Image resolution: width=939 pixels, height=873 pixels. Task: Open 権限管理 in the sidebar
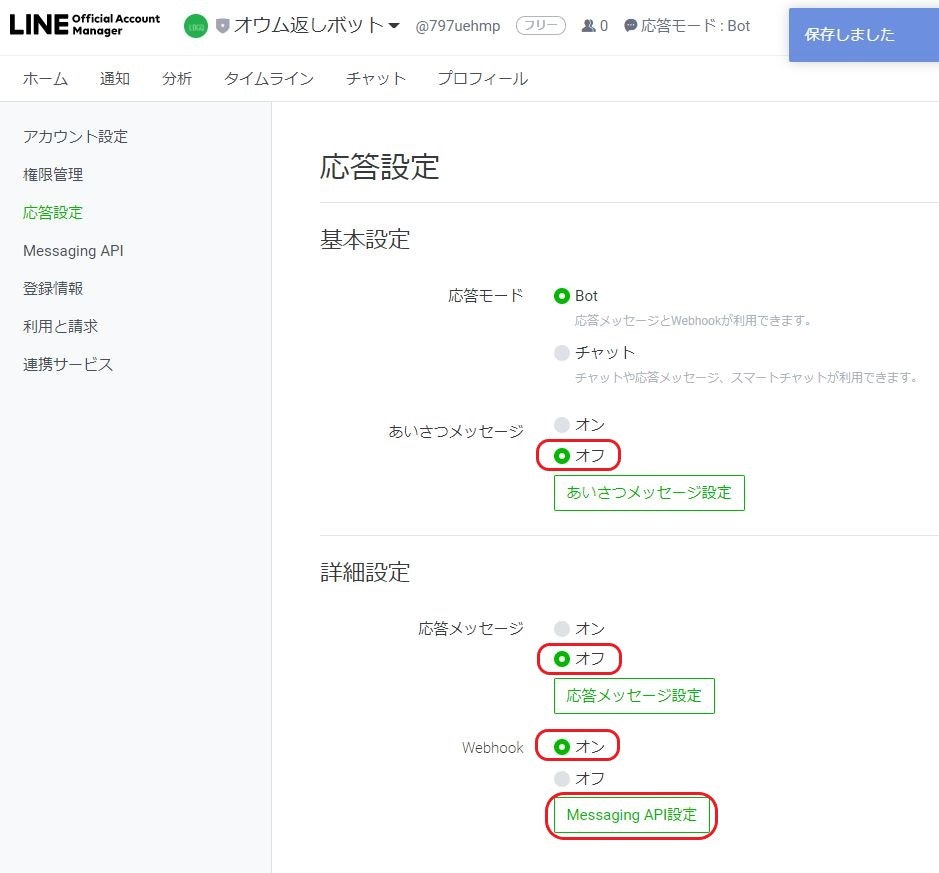coord(53,174)
